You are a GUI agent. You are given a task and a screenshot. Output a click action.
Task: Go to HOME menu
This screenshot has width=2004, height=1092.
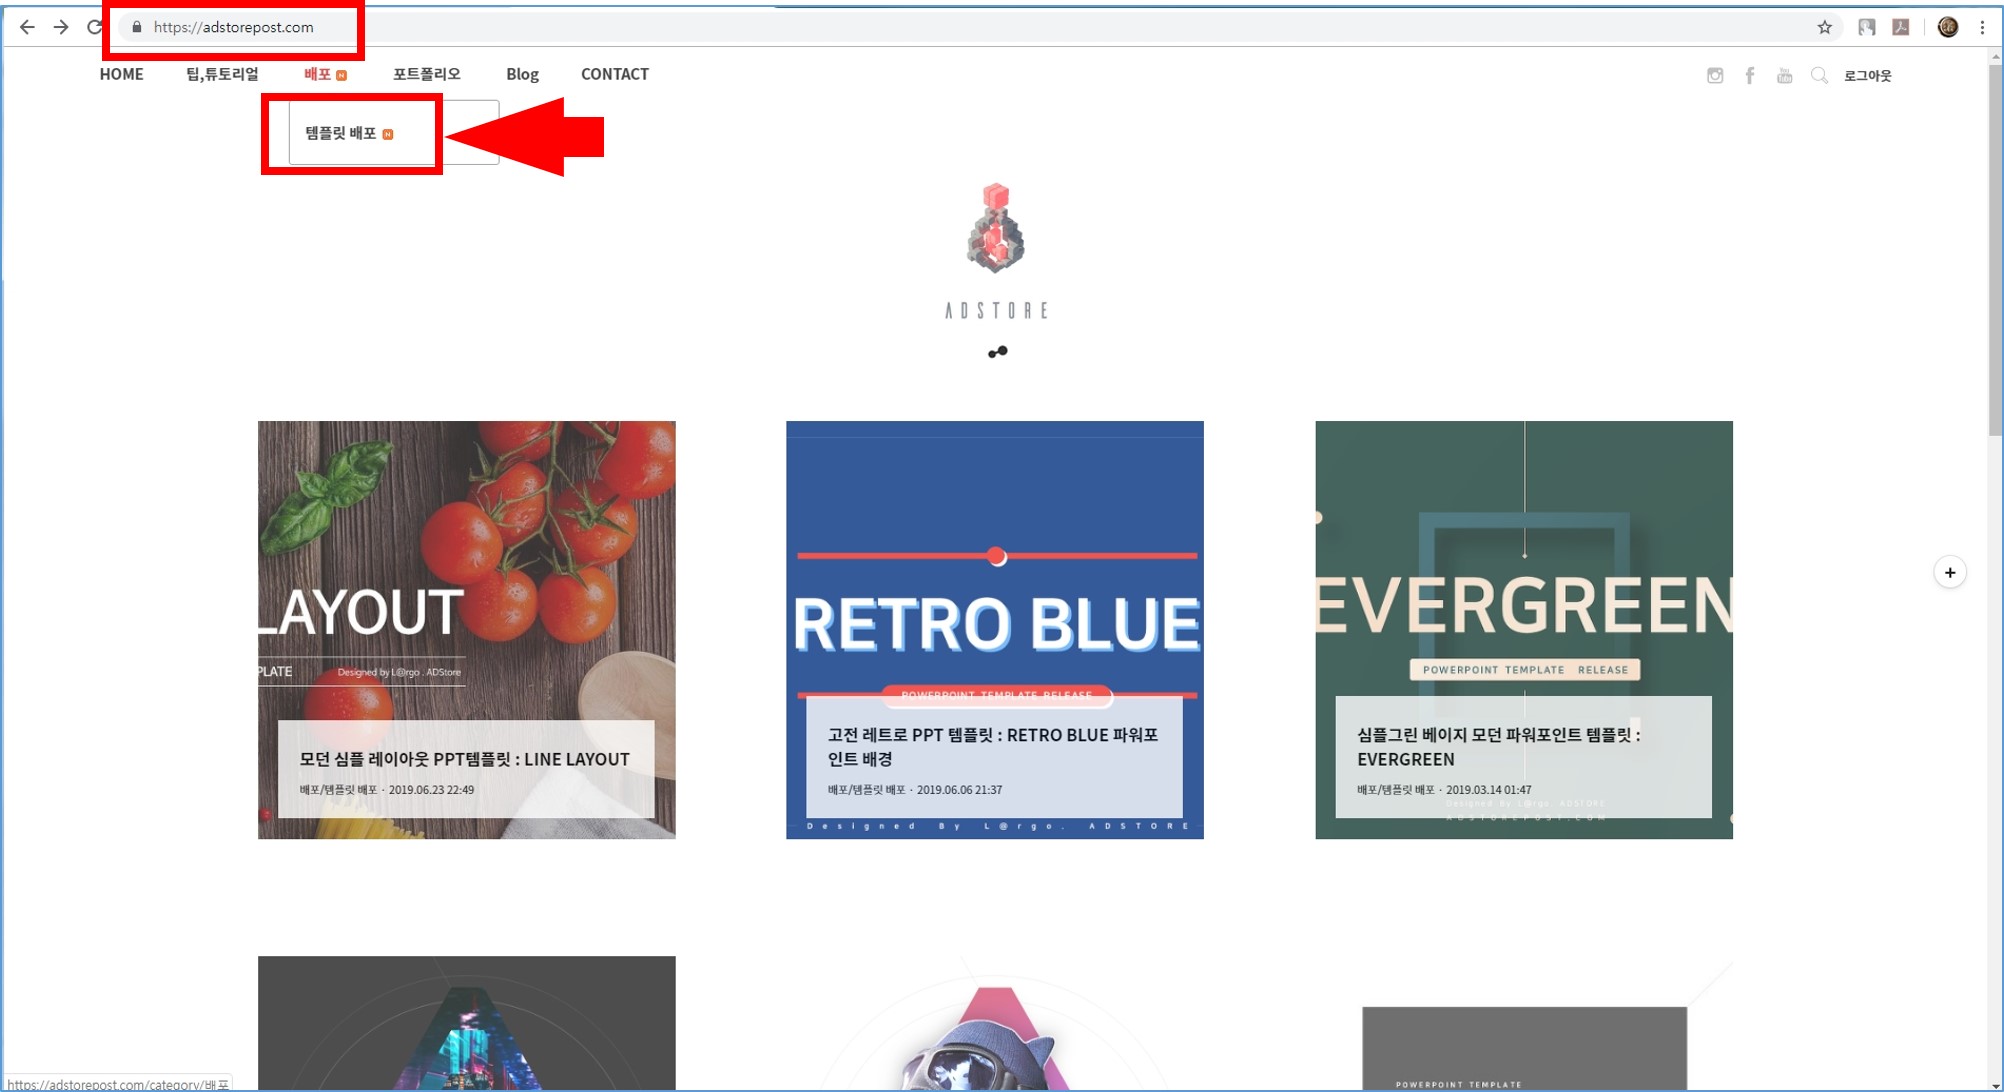(x=121, y=74)
